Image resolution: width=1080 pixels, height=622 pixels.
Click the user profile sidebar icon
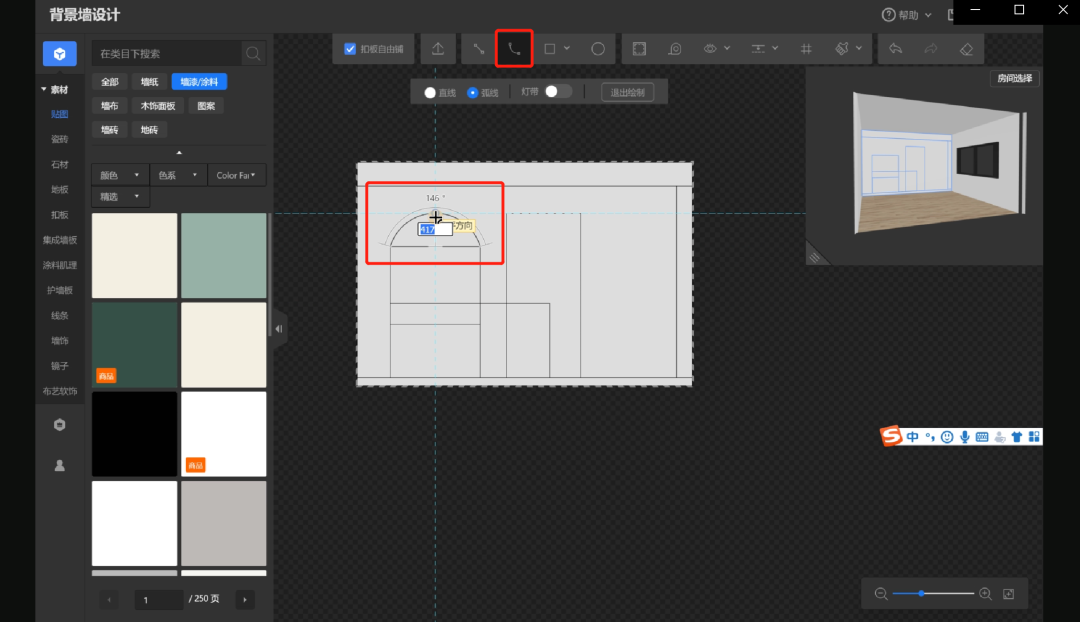pos(60,466)
